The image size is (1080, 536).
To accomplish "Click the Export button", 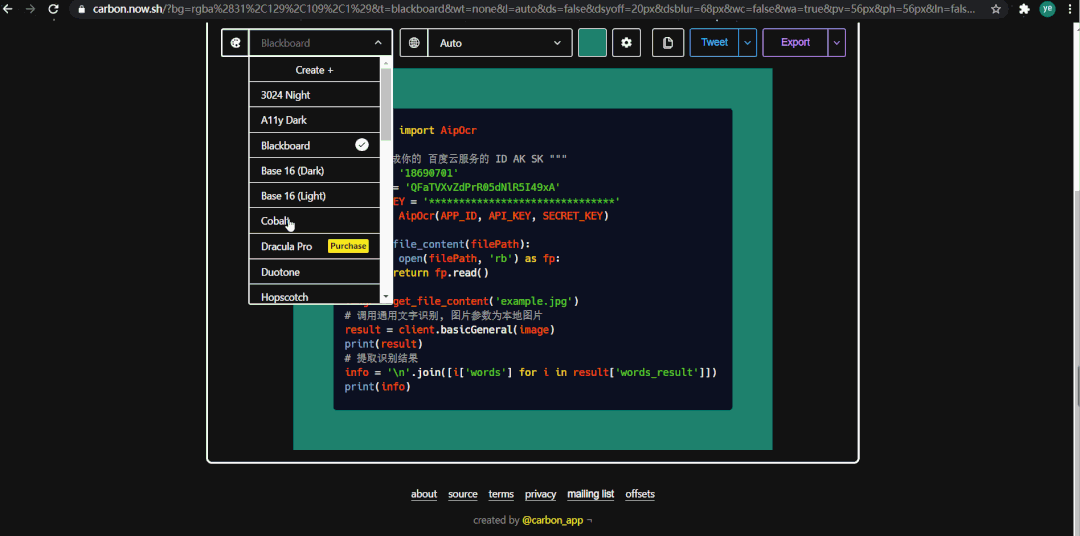I will pyautogui.click(x=795, y=43).
